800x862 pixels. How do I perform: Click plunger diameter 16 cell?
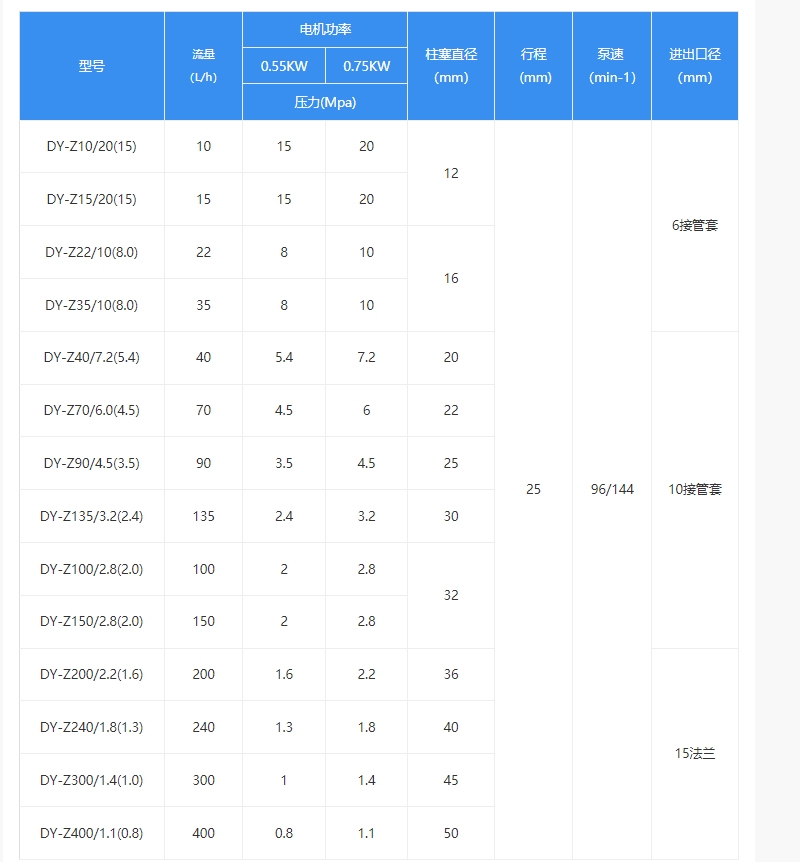pyautogui.click(x=451, y=278)
